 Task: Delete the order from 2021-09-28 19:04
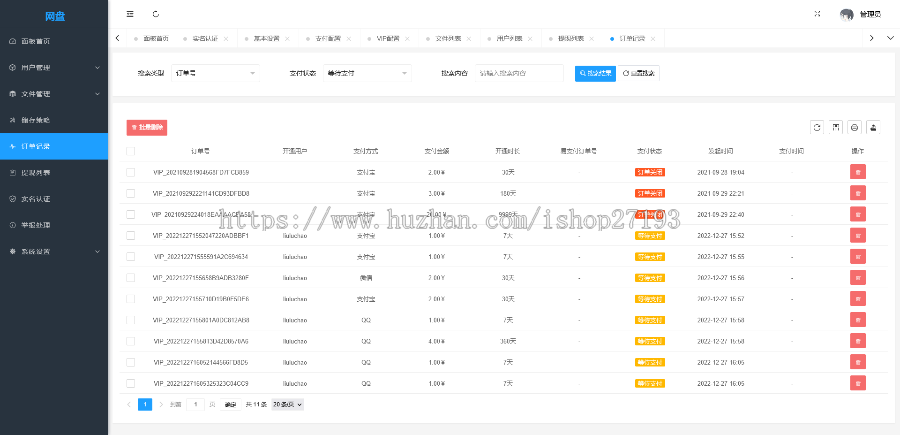point(858,172)
